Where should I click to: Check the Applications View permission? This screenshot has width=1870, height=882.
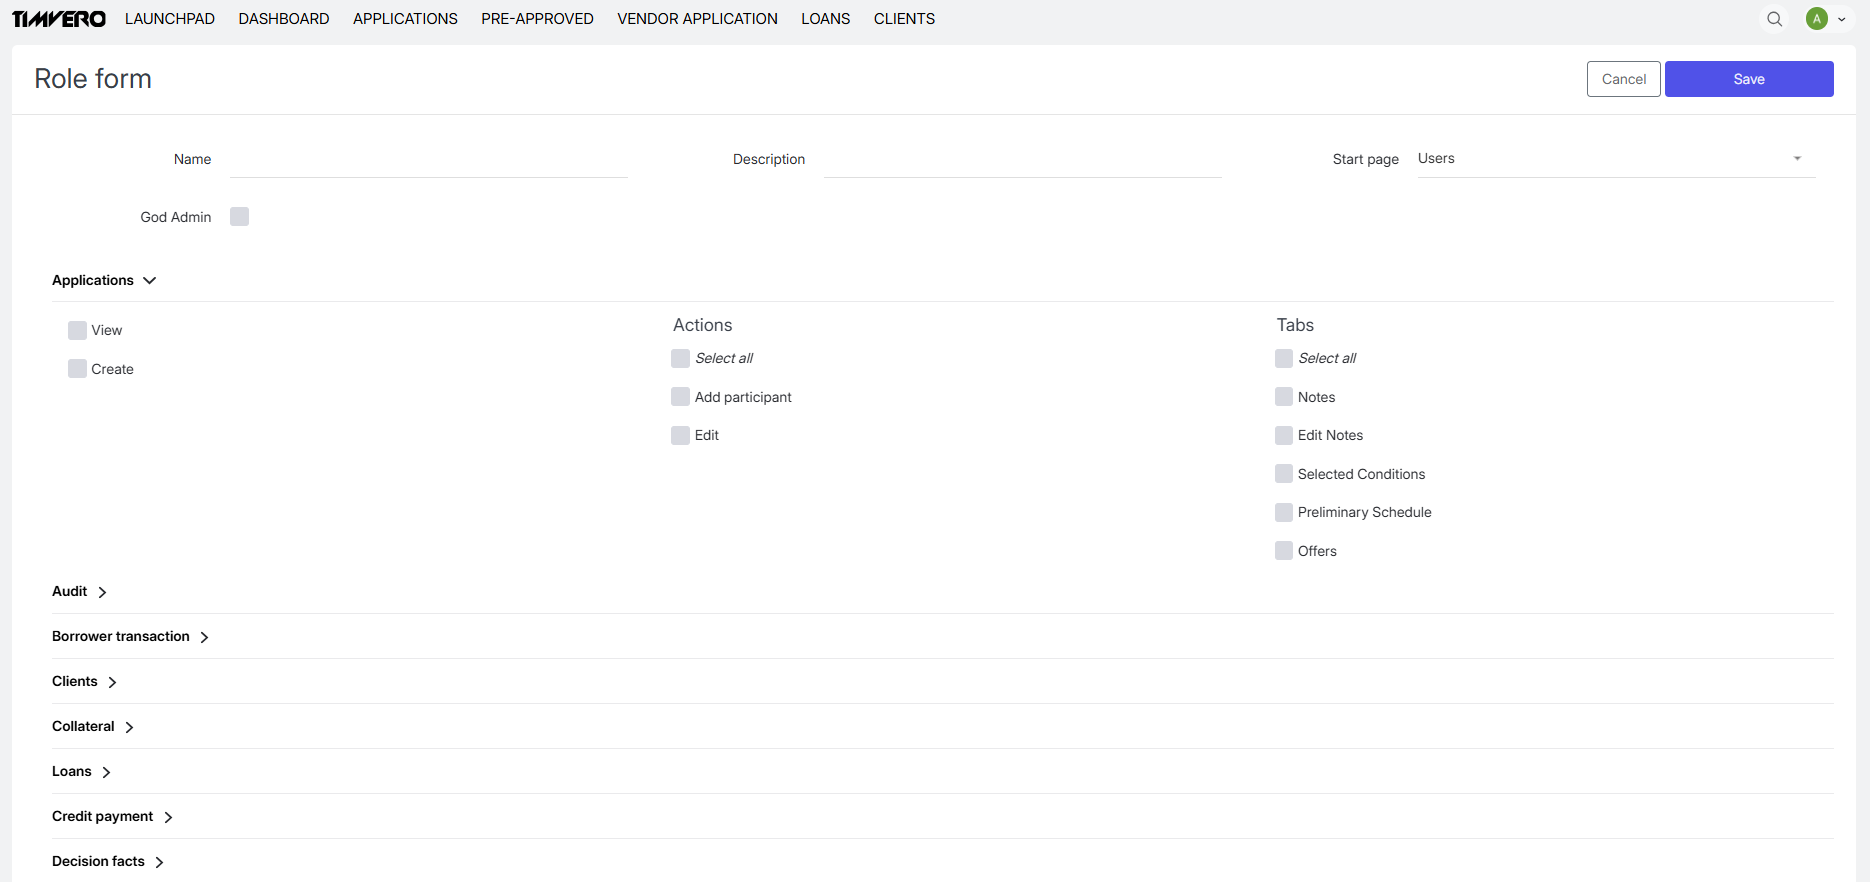click(77, 331)
